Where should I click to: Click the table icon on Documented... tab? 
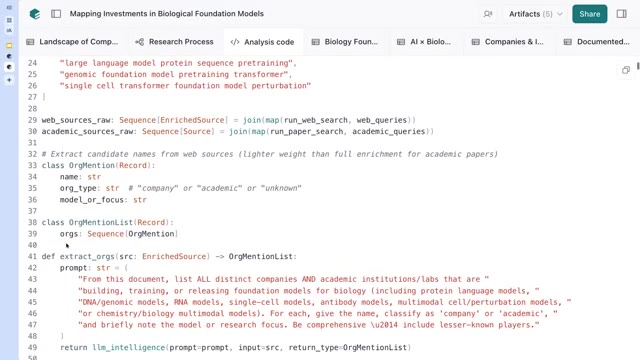(x=568, y=42)
